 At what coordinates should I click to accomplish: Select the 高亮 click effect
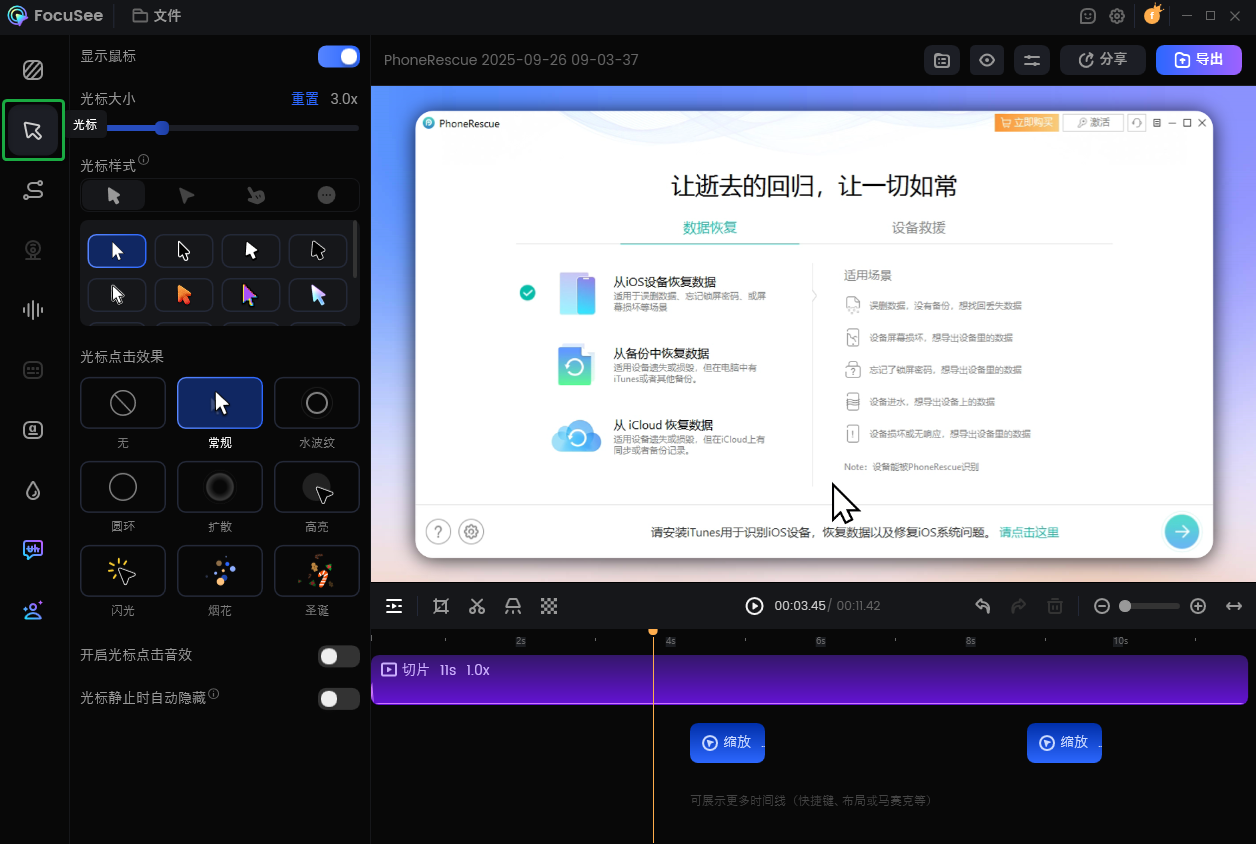[x=317, y=487]
